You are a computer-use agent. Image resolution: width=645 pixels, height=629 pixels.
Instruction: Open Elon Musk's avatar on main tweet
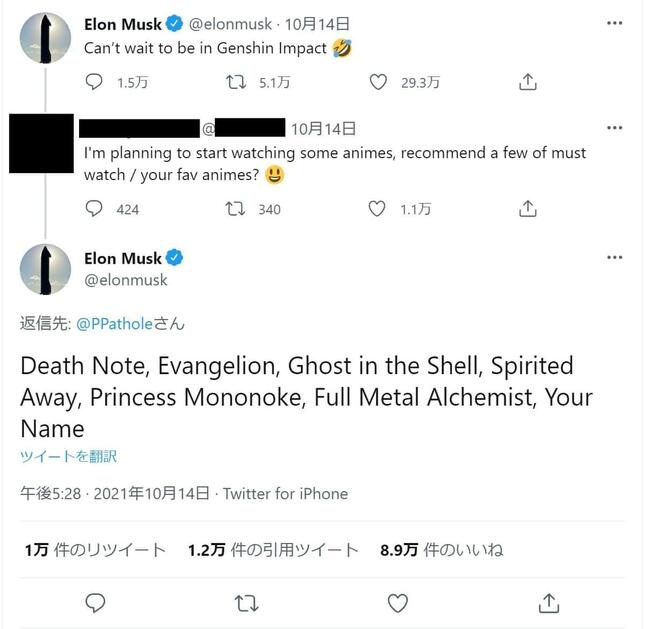[x=45, y=269]
